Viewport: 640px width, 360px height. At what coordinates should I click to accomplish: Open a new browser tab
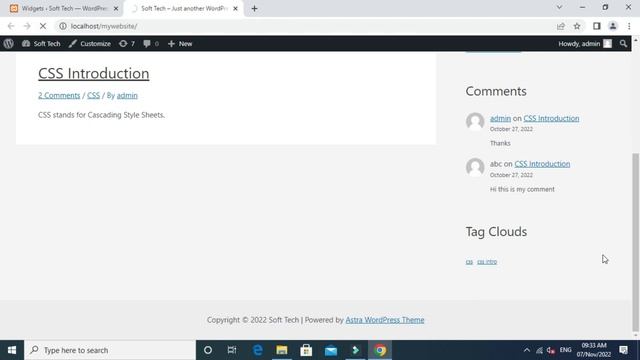coord(254,8)
